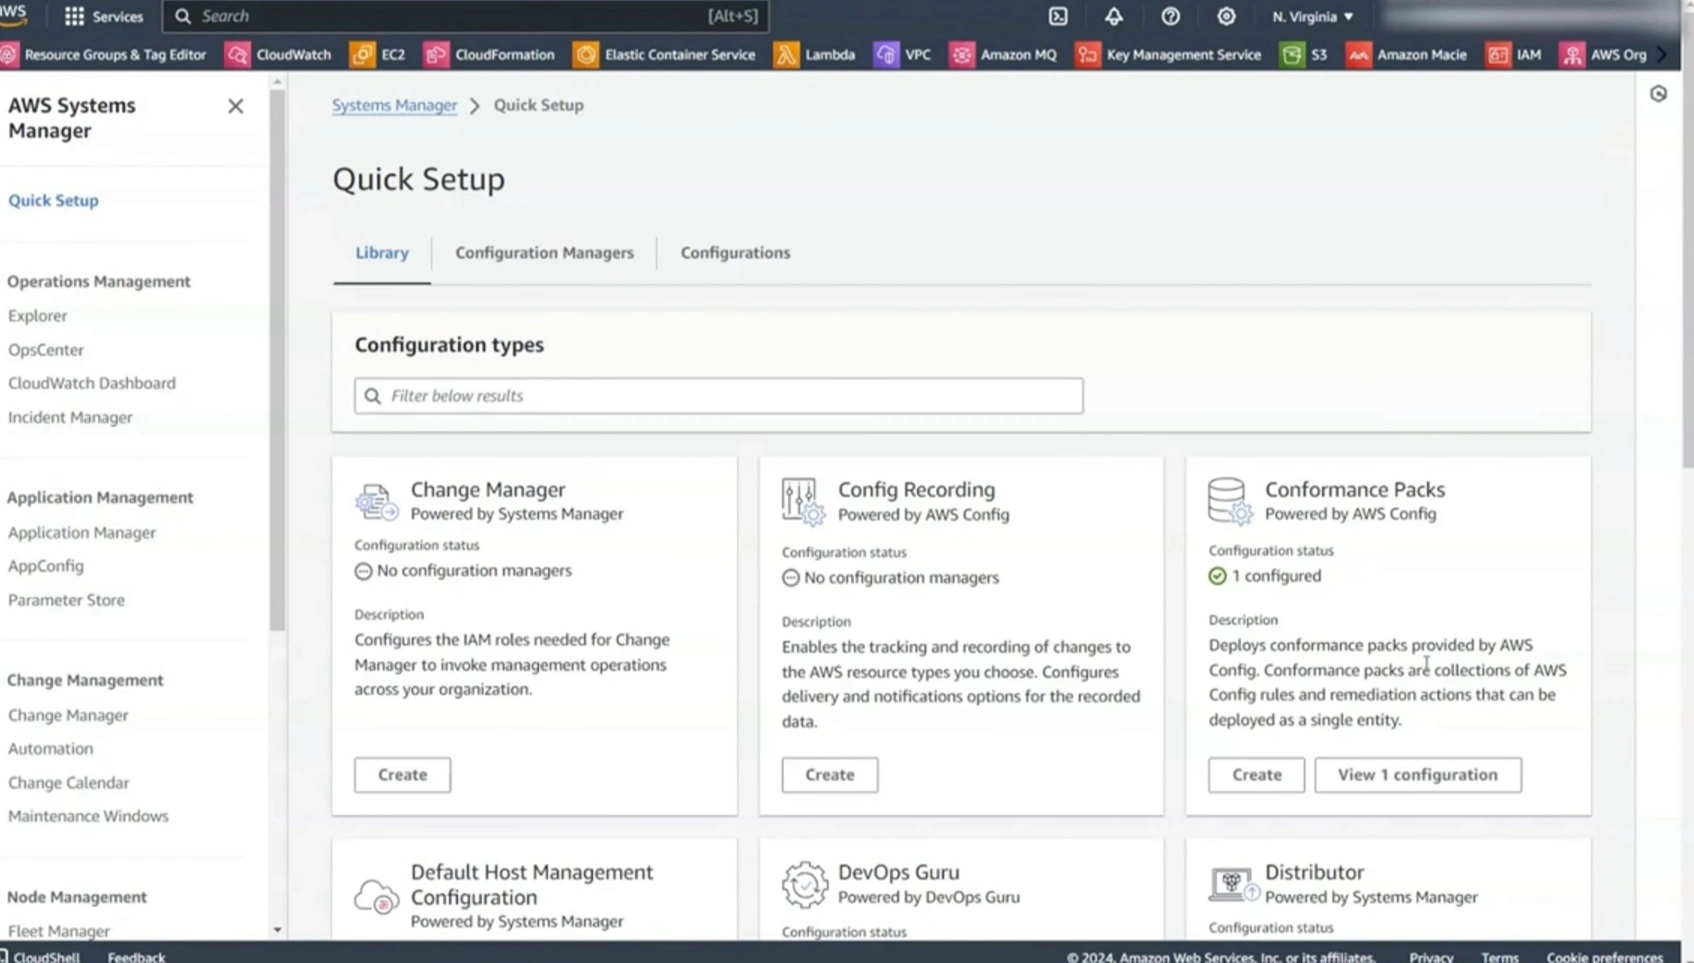Switch to the Configurations tab
1694x963 pixels.
(x=735, y=253)
